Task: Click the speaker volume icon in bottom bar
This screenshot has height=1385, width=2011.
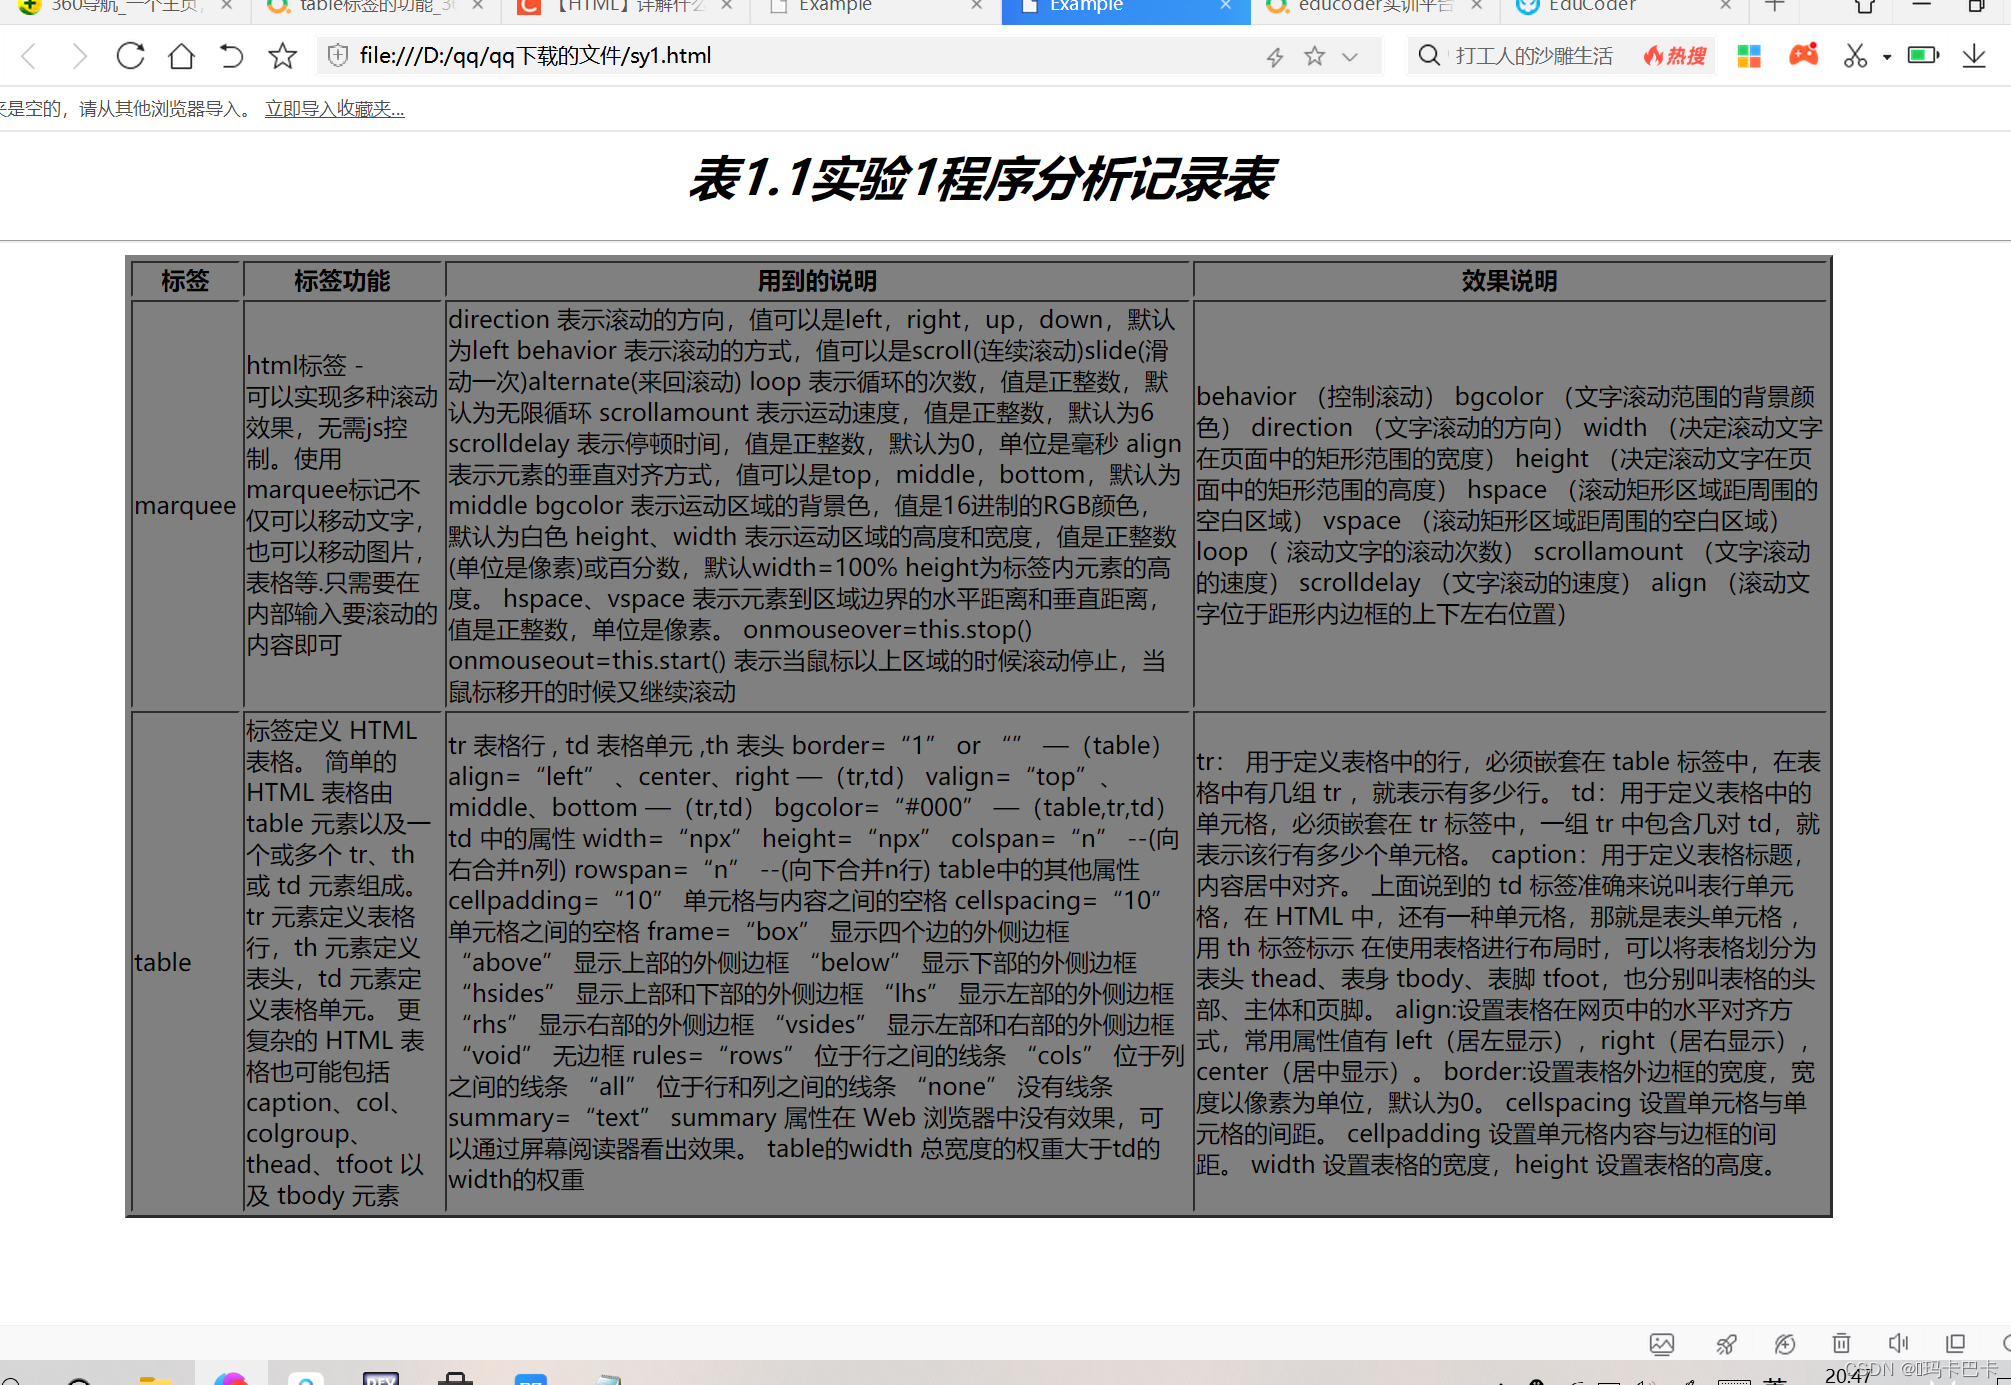Action: pyautogui.click(x=1899, y=1344)
